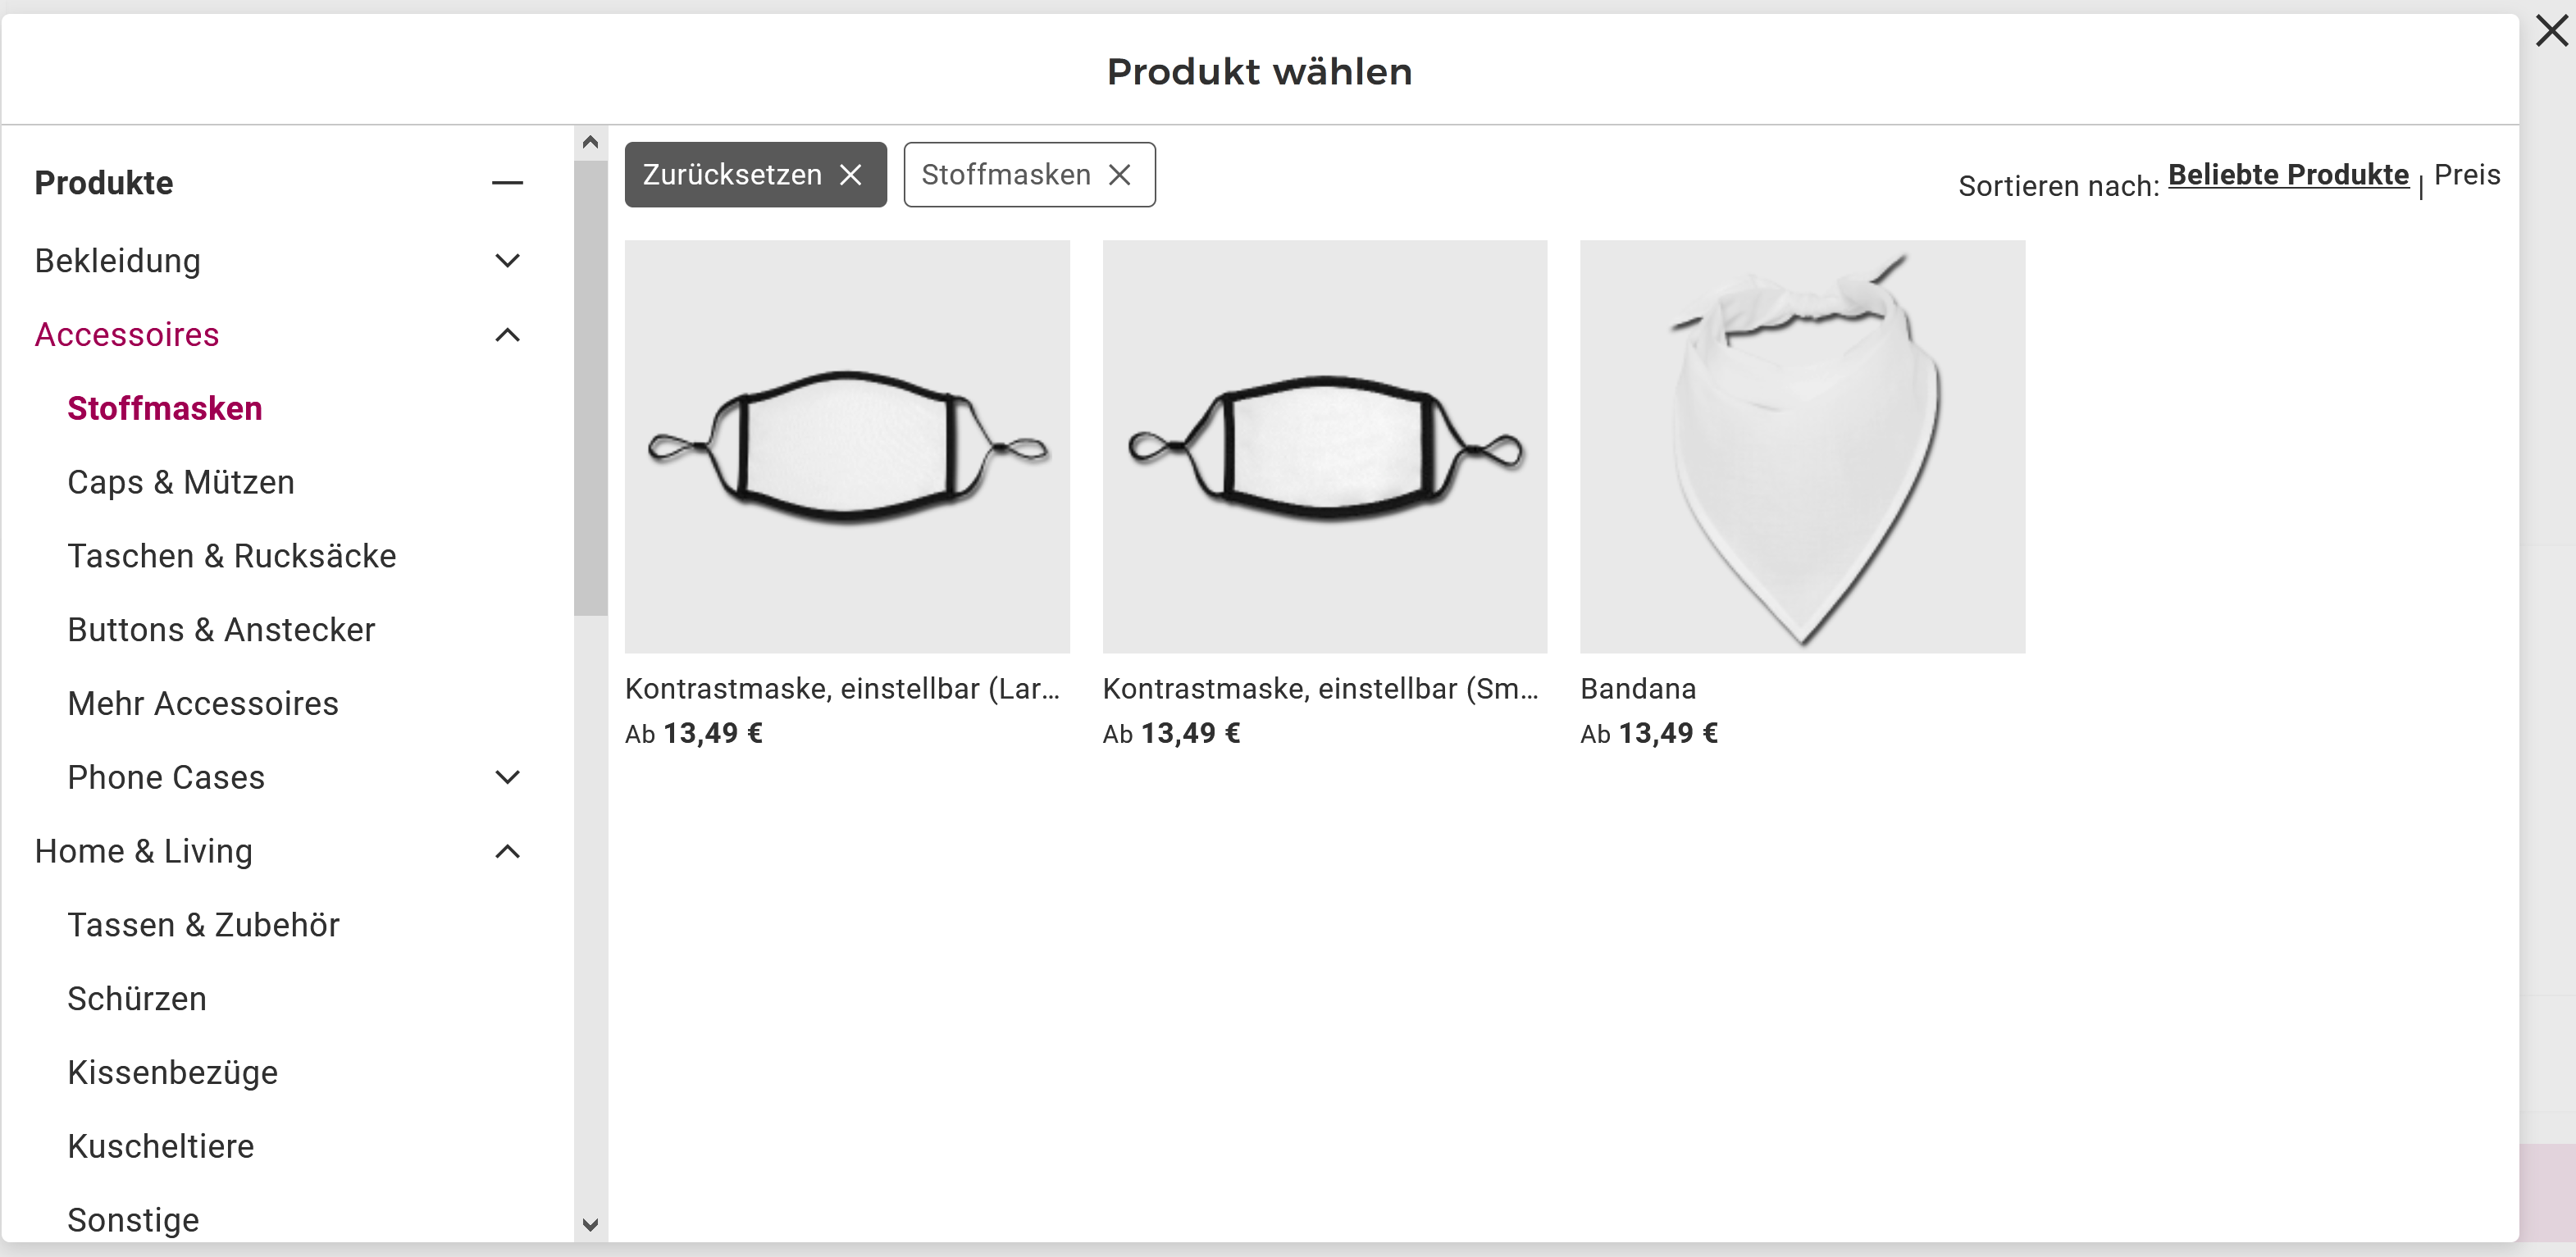This screenshot has width=2576, height=1257.
Task: Open Taschen & Rucksäcke category
Action: (x=231, y=556)
